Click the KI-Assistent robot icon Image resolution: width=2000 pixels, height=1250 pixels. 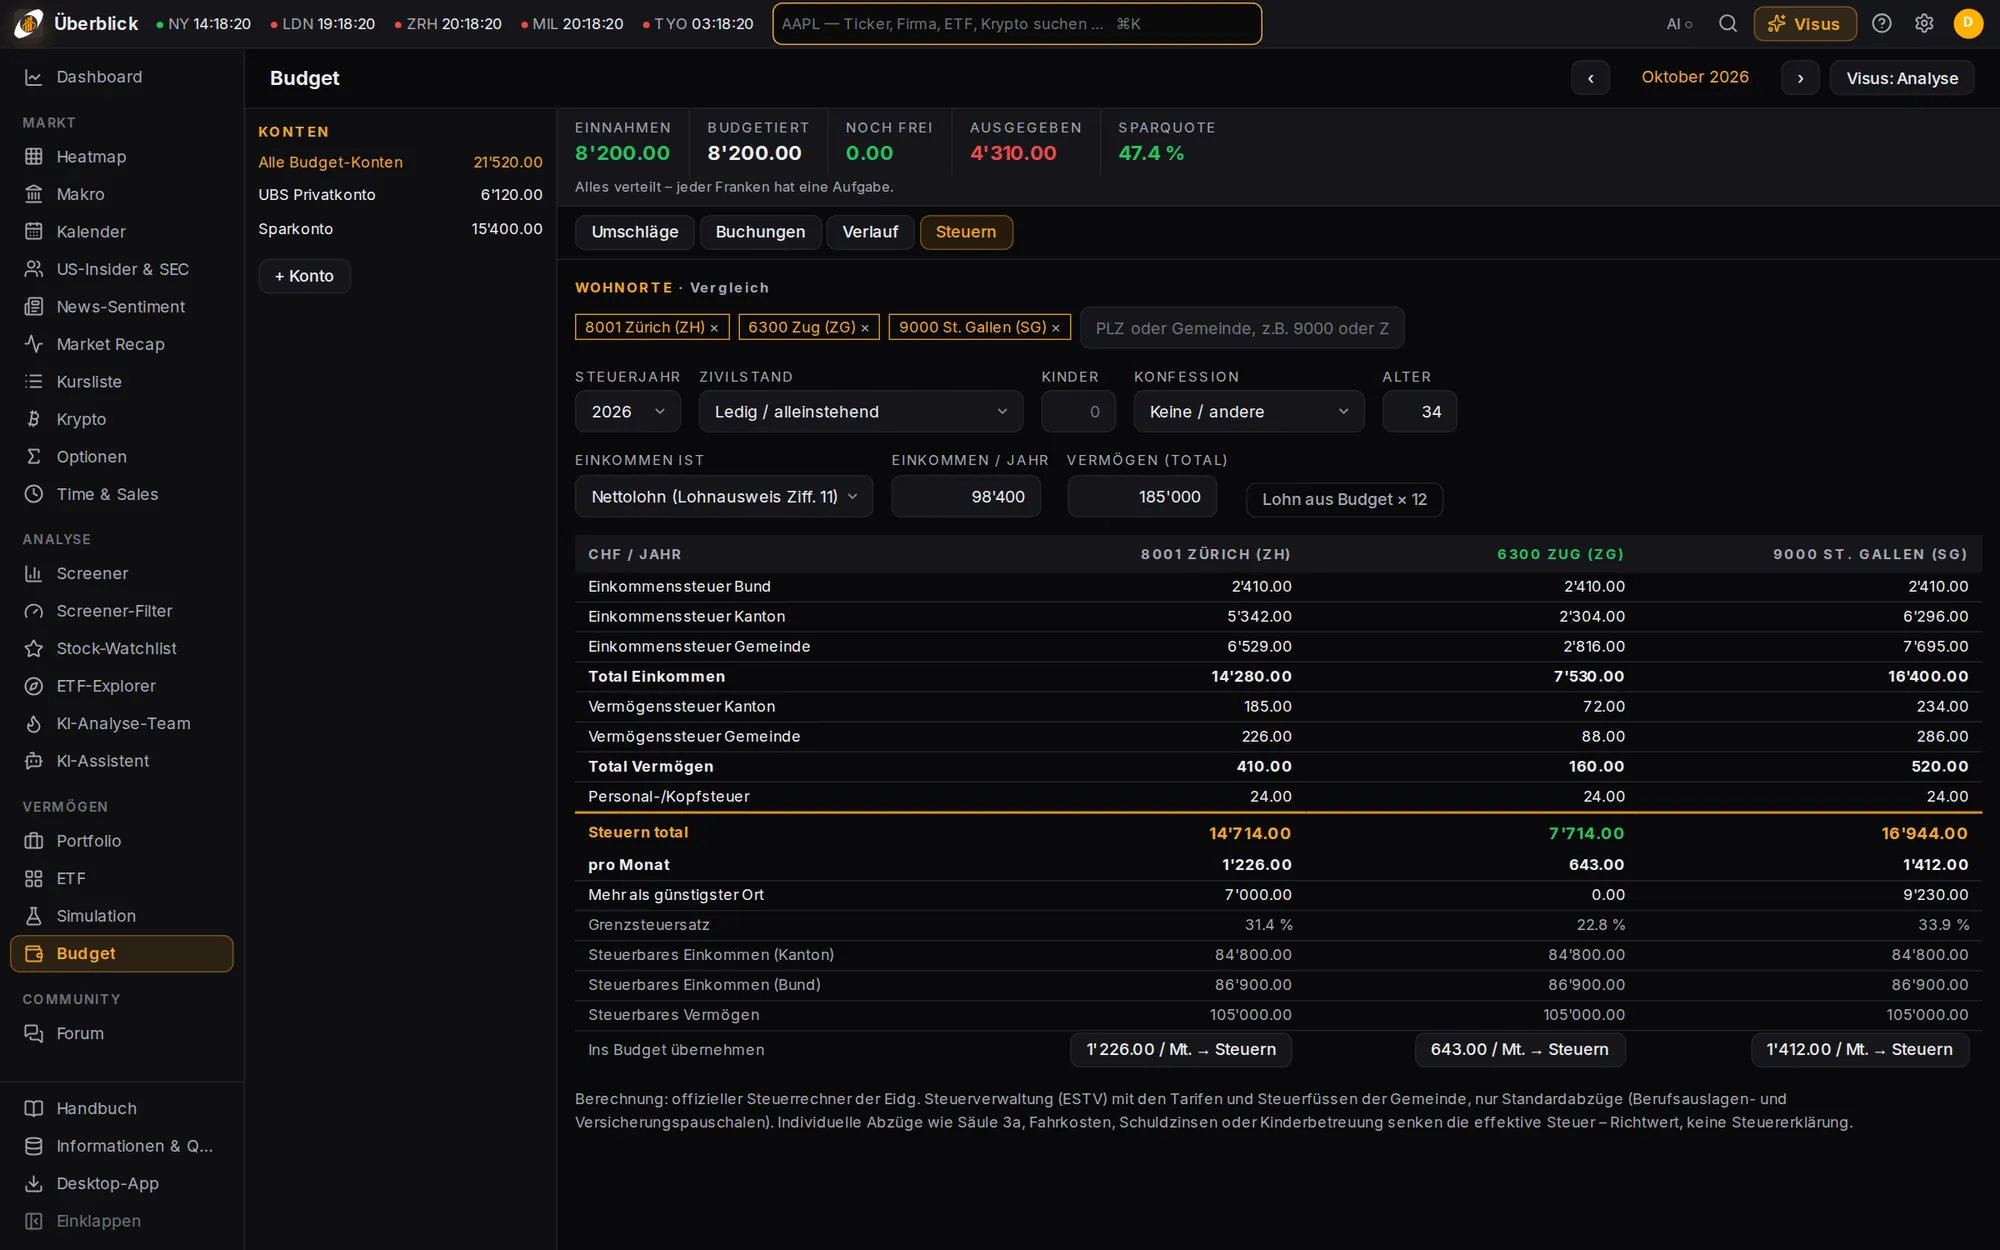34,761
